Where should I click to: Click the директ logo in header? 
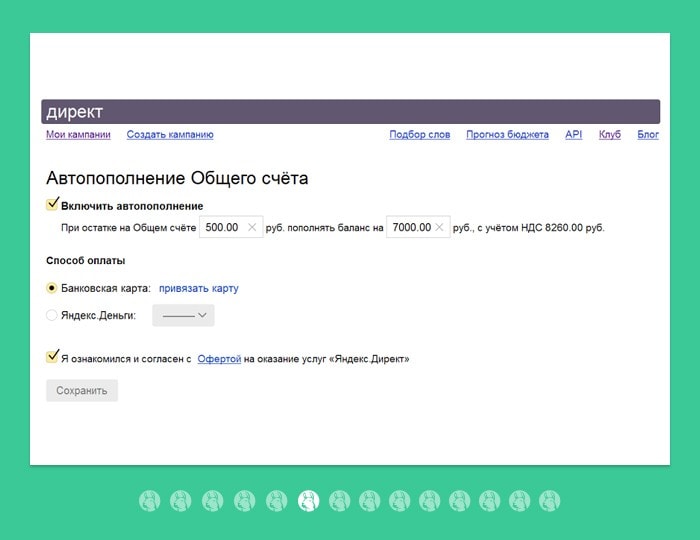pyautogui.click(x=75, y=112)
